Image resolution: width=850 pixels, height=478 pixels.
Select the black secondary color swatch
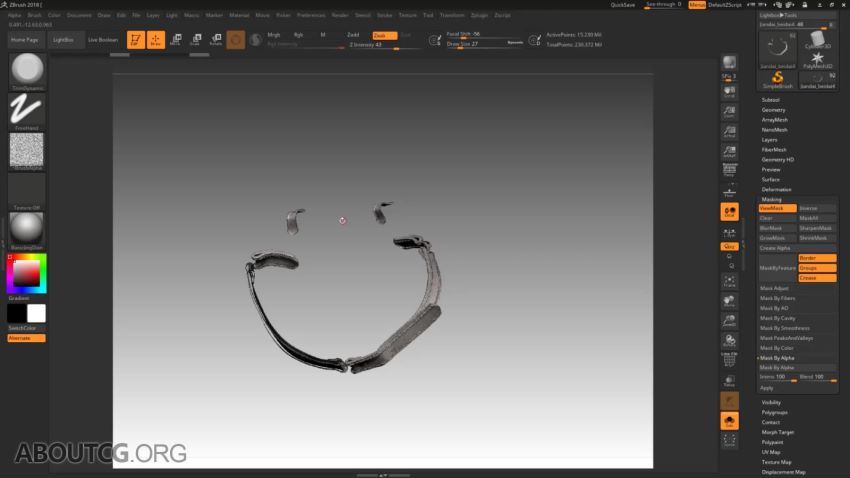tap(17, 313)
